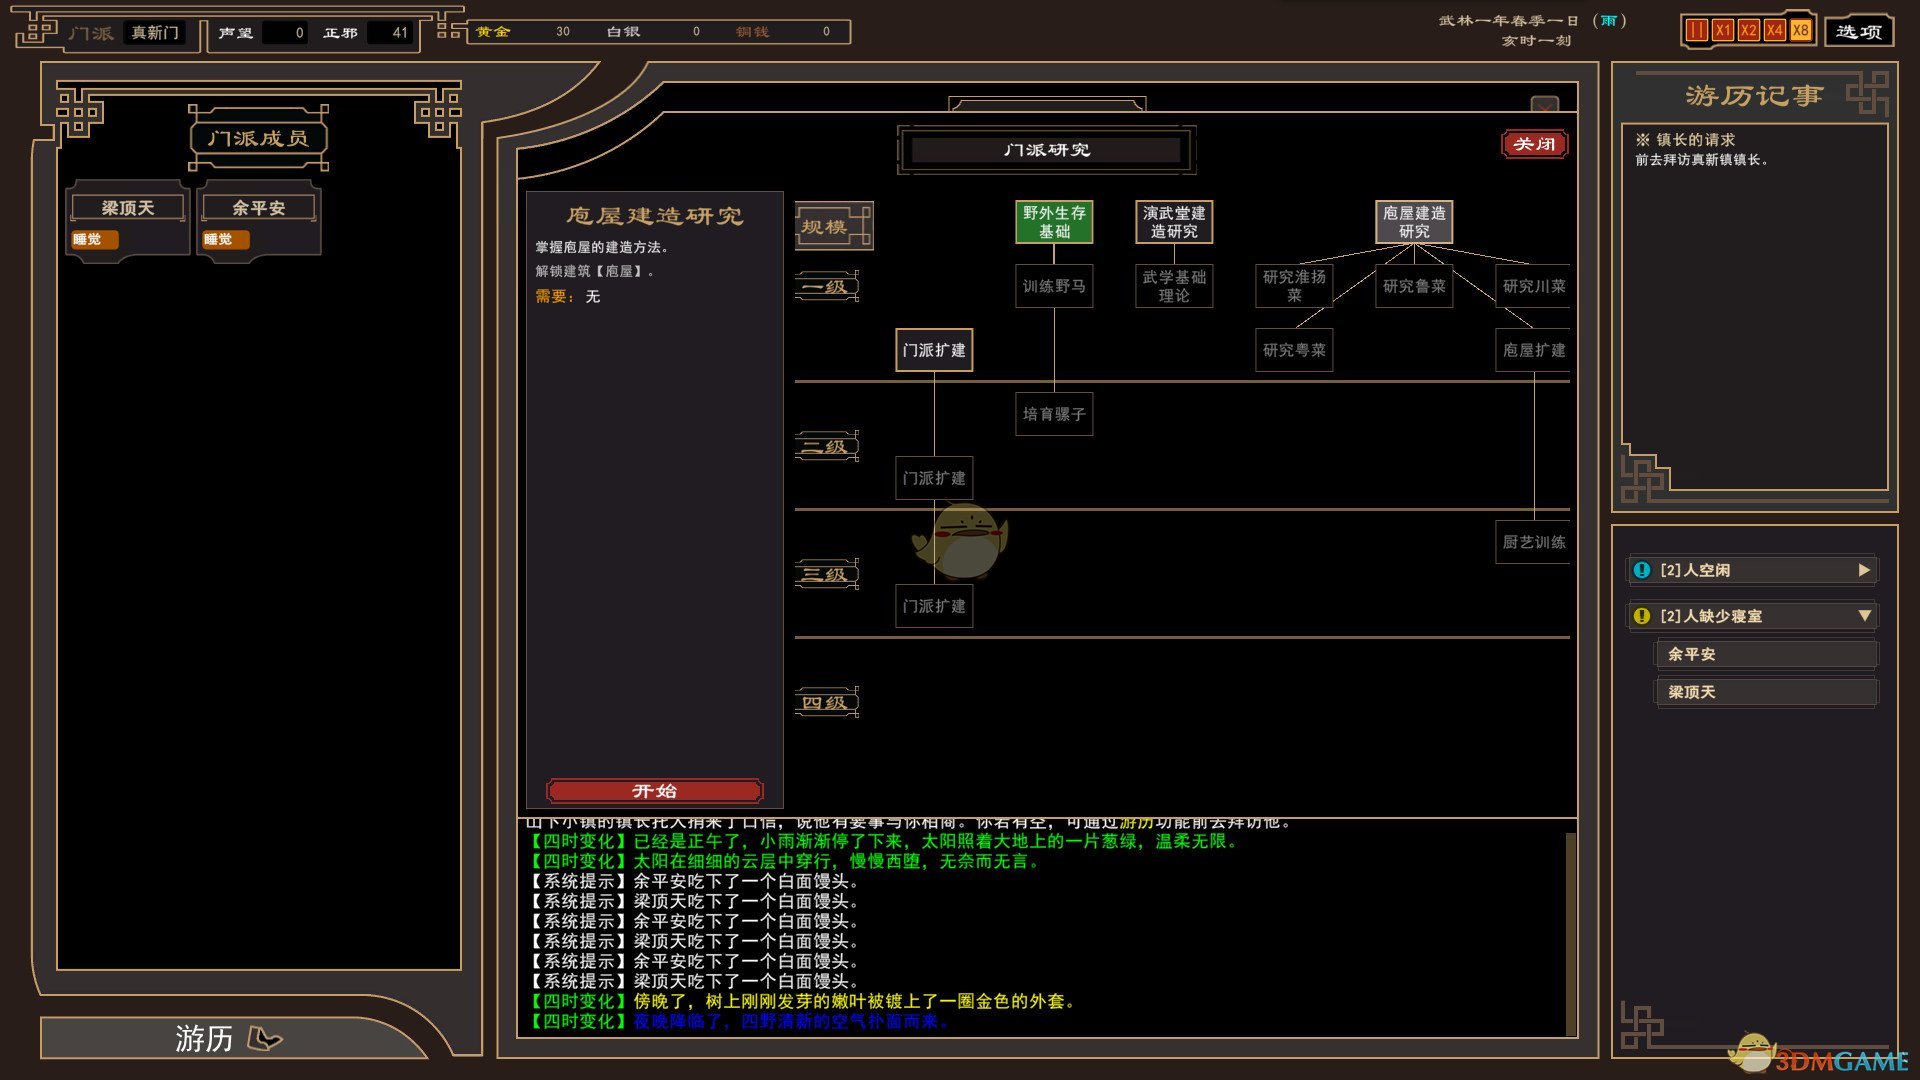Image resolution: width=1920 pixels, height=1080 pixels.
Task: Select member card 梁顶天
Action: (x=128, y=220)
